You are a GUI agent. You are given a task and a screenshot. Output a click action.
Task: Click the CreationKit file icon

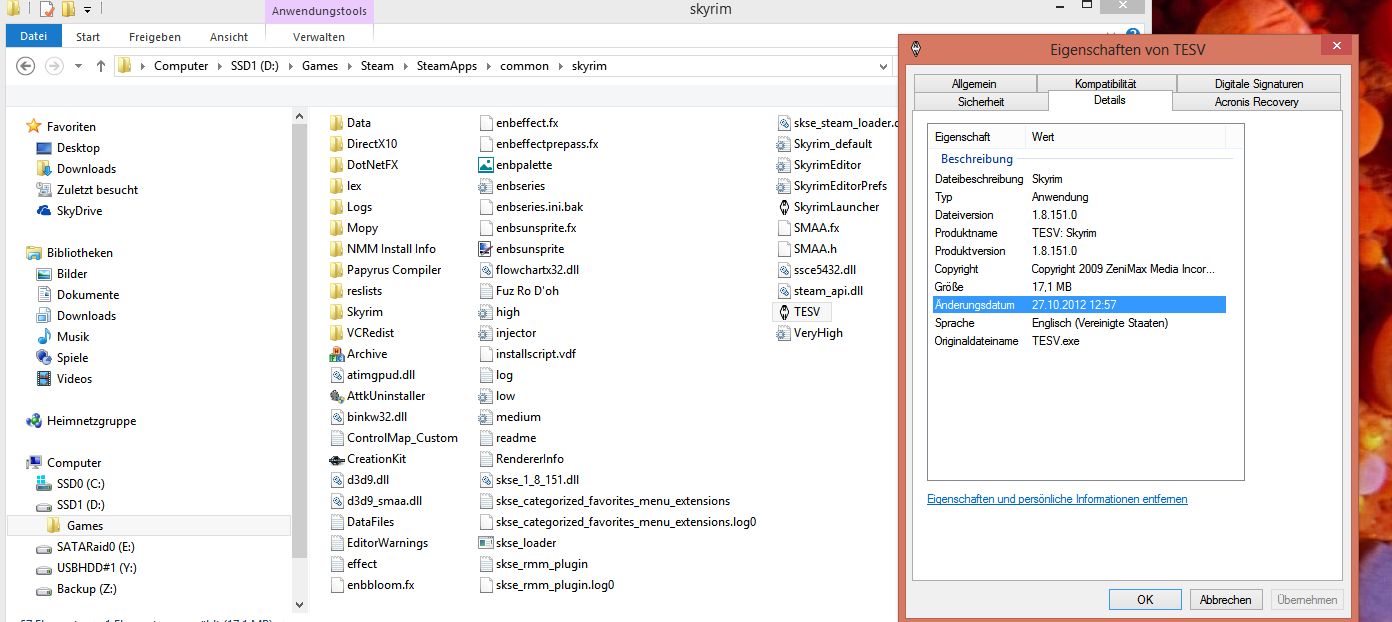coord(337,459)
